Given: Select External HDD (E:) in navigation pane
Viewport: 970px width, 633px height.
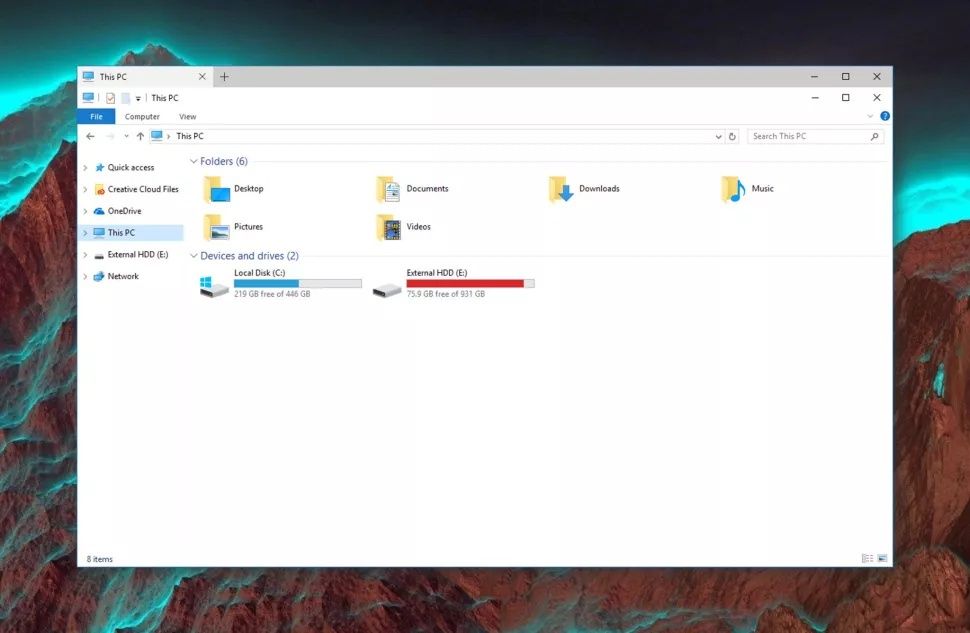Looking at the screenshot, I should point(138,255).
